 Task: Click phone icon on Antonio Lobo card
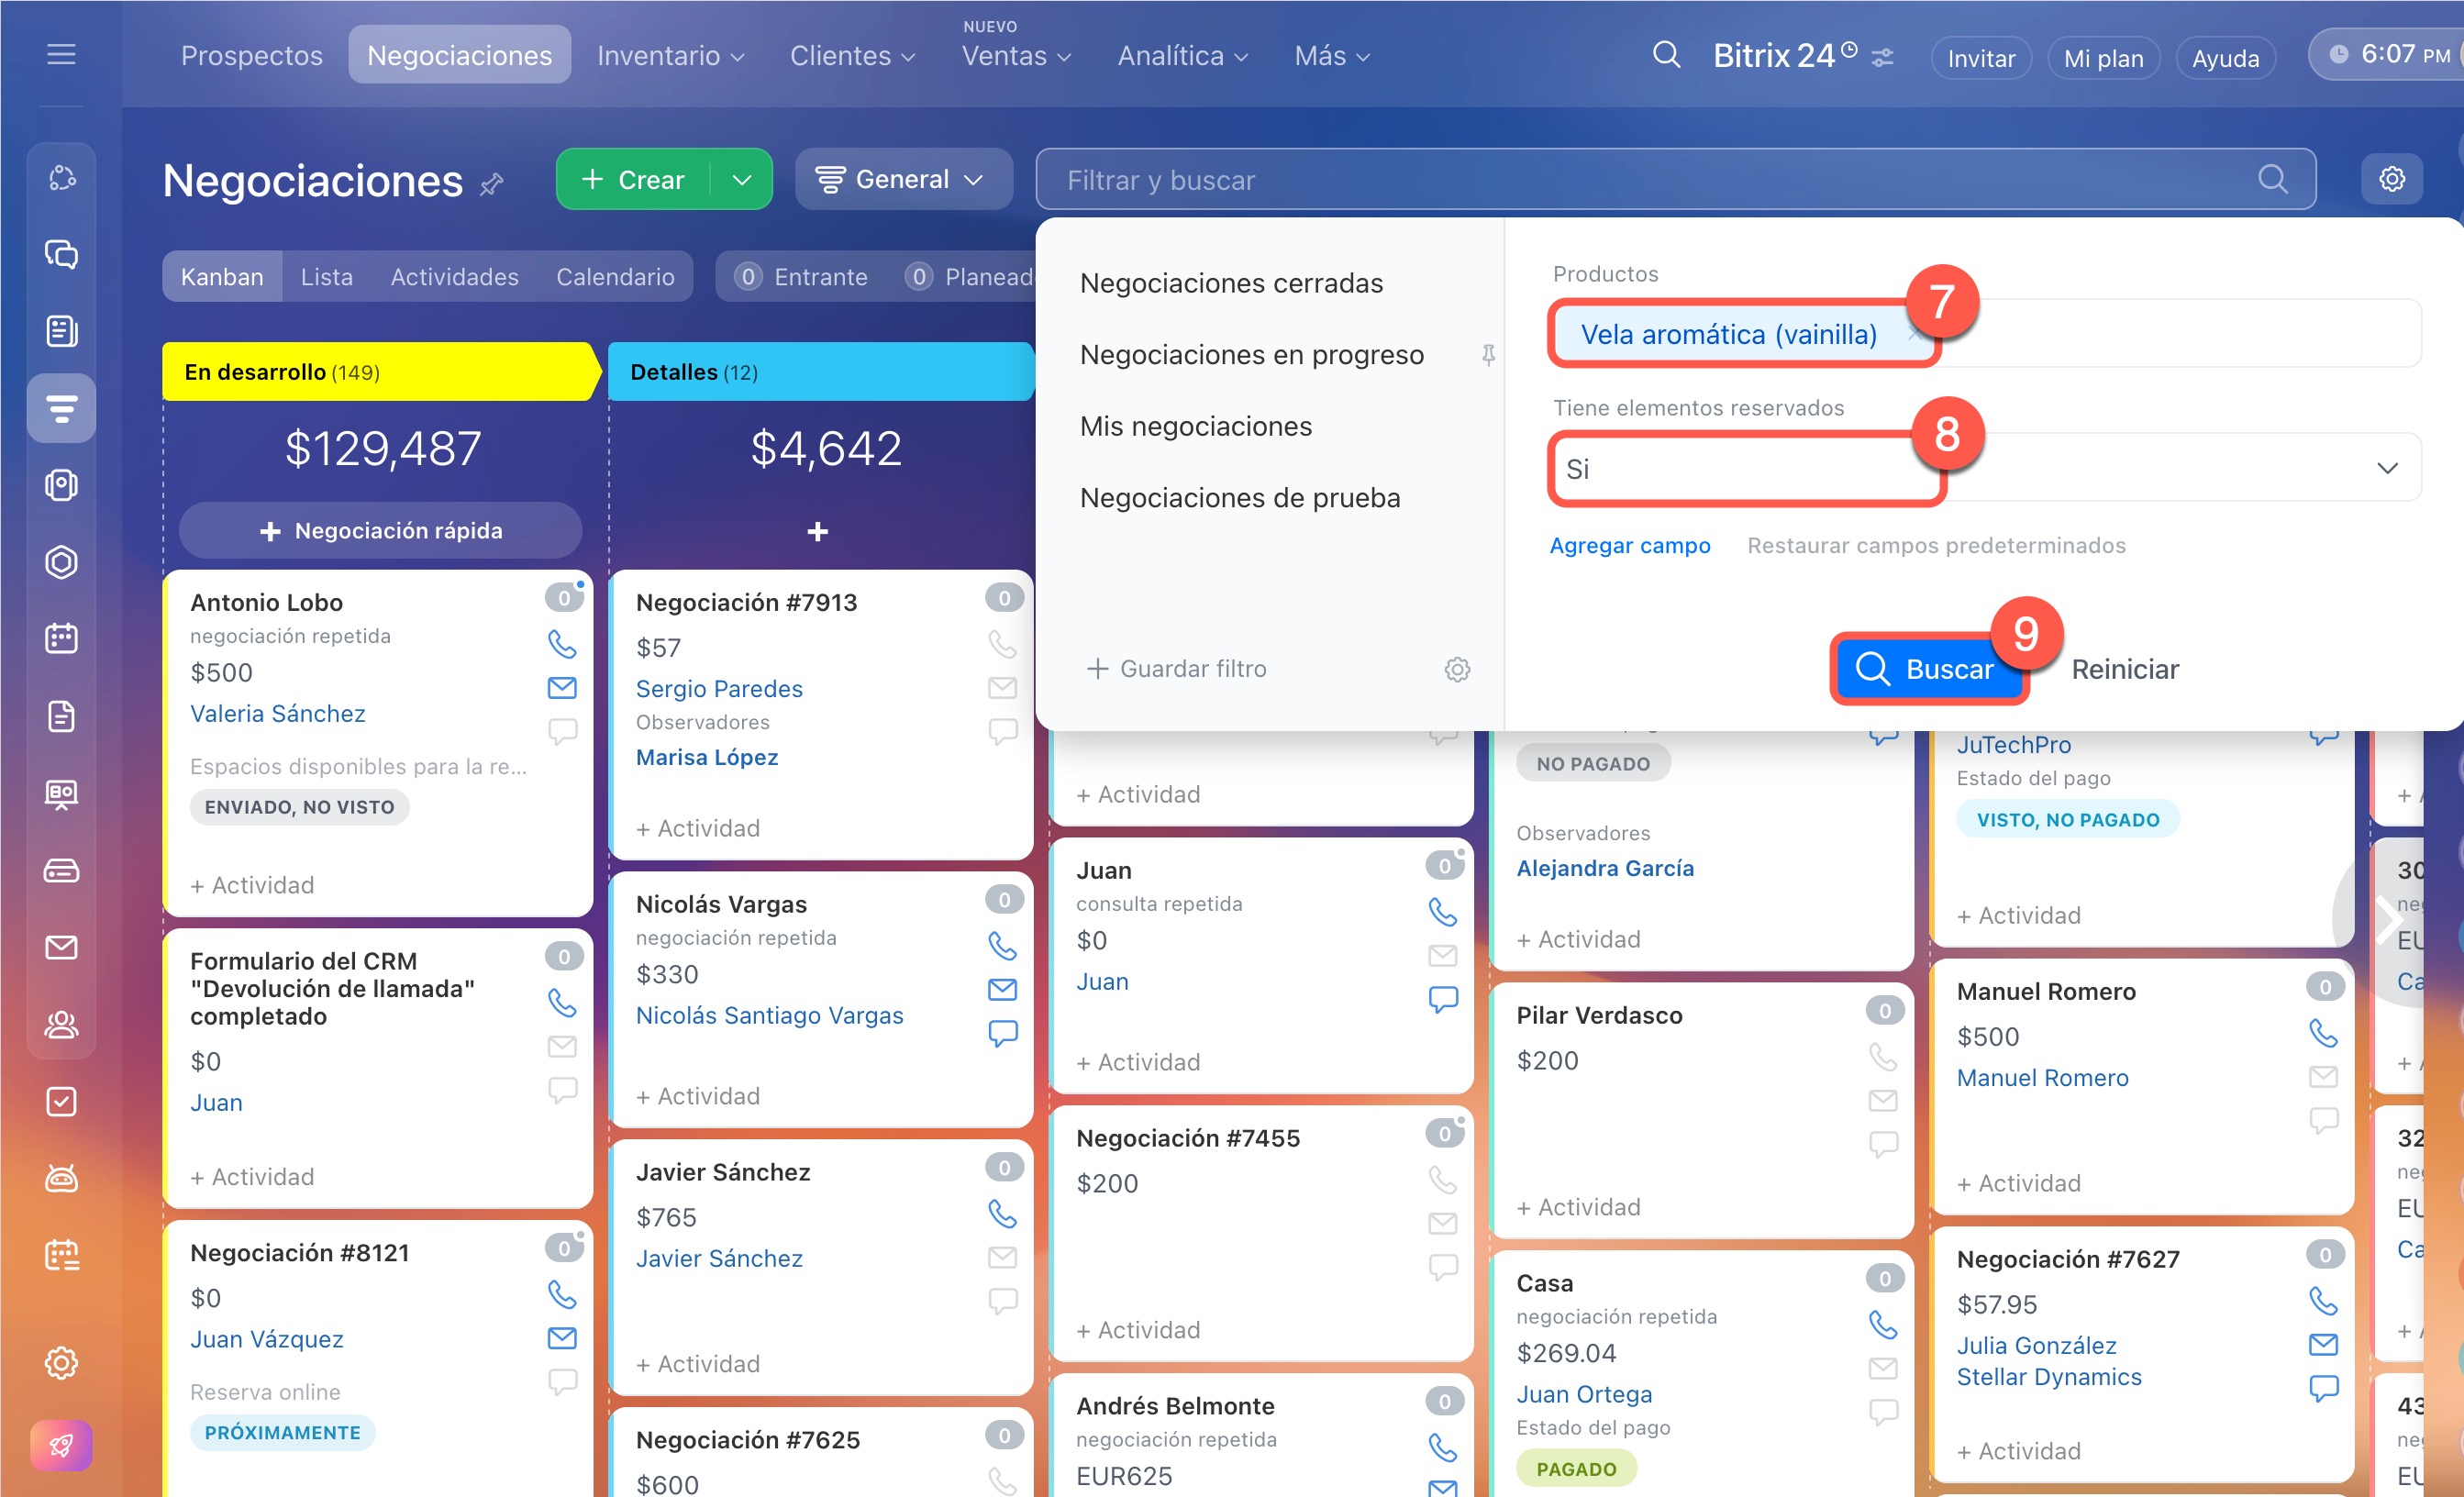point(562,644)
